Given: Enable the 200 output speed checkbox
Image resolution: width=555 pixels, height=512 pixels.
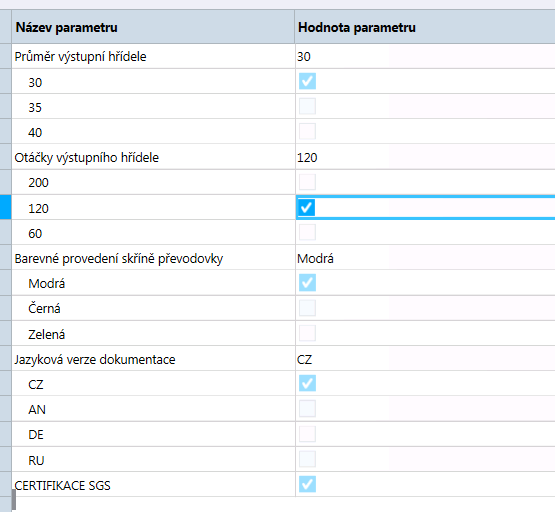Looking at the screenshot, I should [307, 182].
